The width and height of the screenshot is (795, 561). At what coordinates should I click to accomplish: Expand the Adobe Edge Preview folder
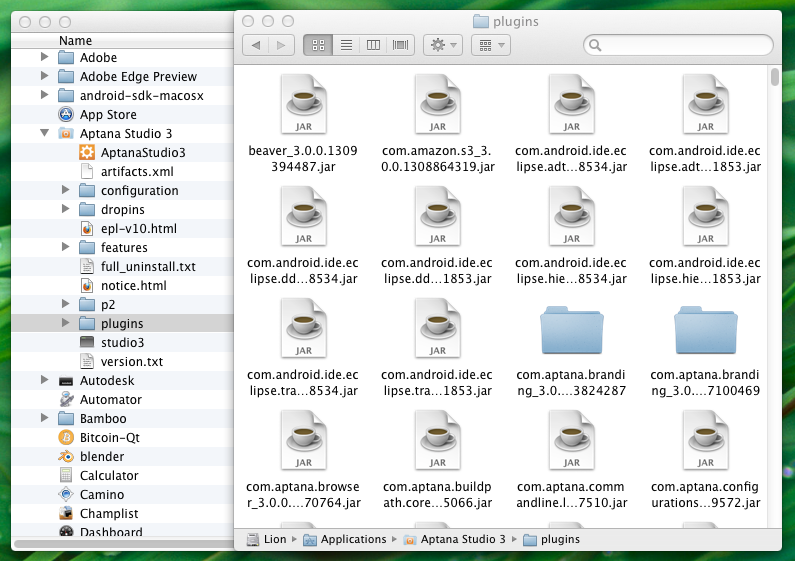(x=45, y=76)
